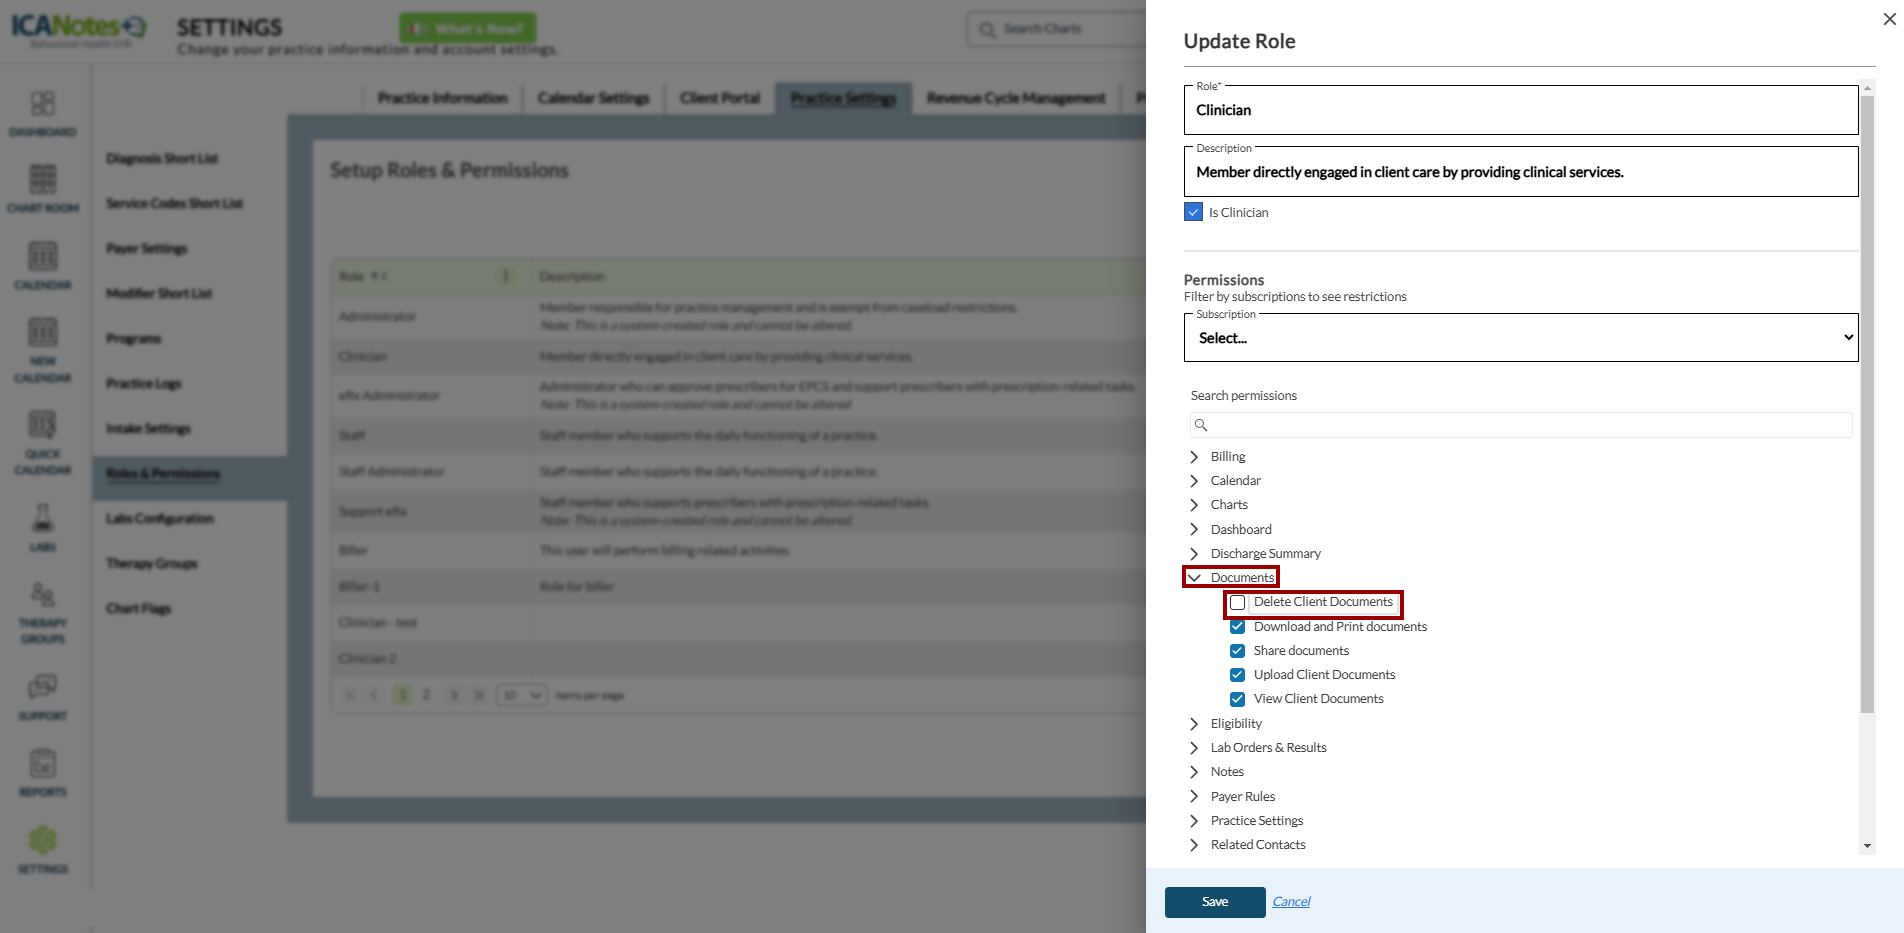Uncheck View Client Documents permission

coord(1238,699)
